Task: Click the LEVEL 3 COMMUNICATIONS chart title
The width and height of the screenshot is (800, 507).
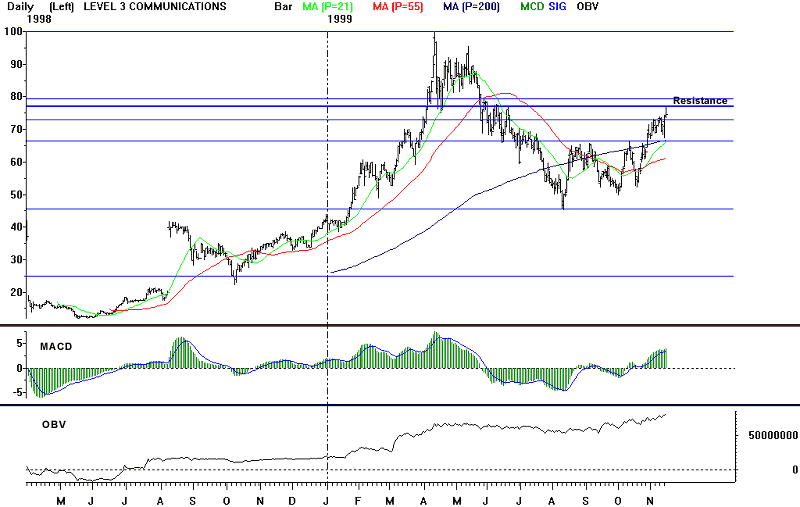Action: click(155, 7)
